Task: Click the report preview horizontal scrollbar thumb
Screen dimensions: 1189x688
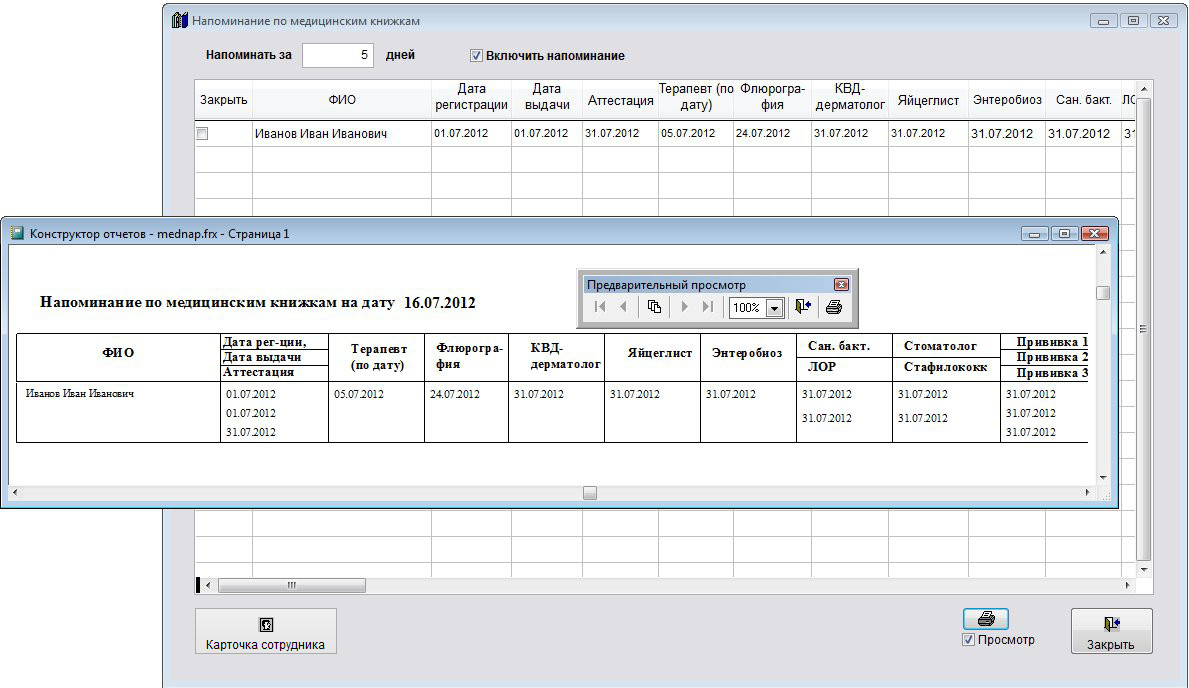Action: (x=590, y=493)
